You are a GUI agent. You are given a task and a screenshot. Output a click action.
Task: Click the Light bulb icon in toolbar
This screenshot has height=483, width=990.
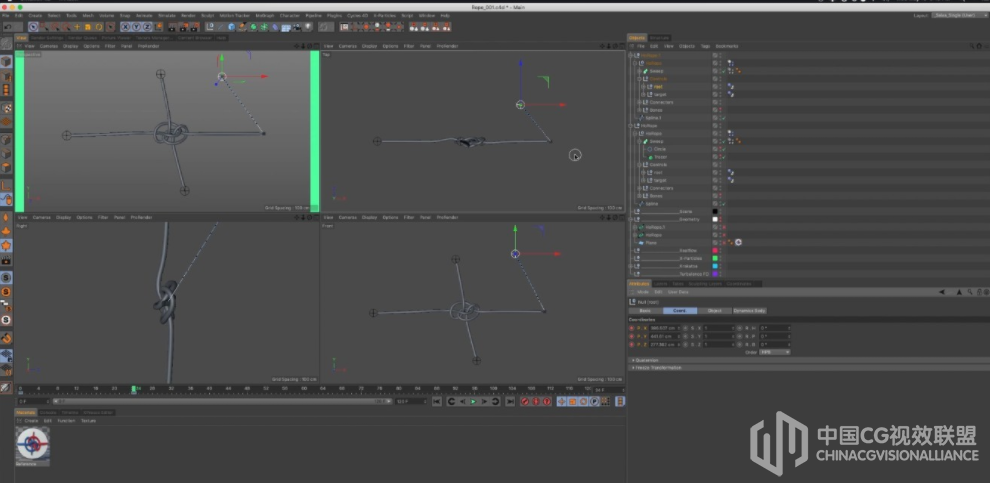point(308,27)
